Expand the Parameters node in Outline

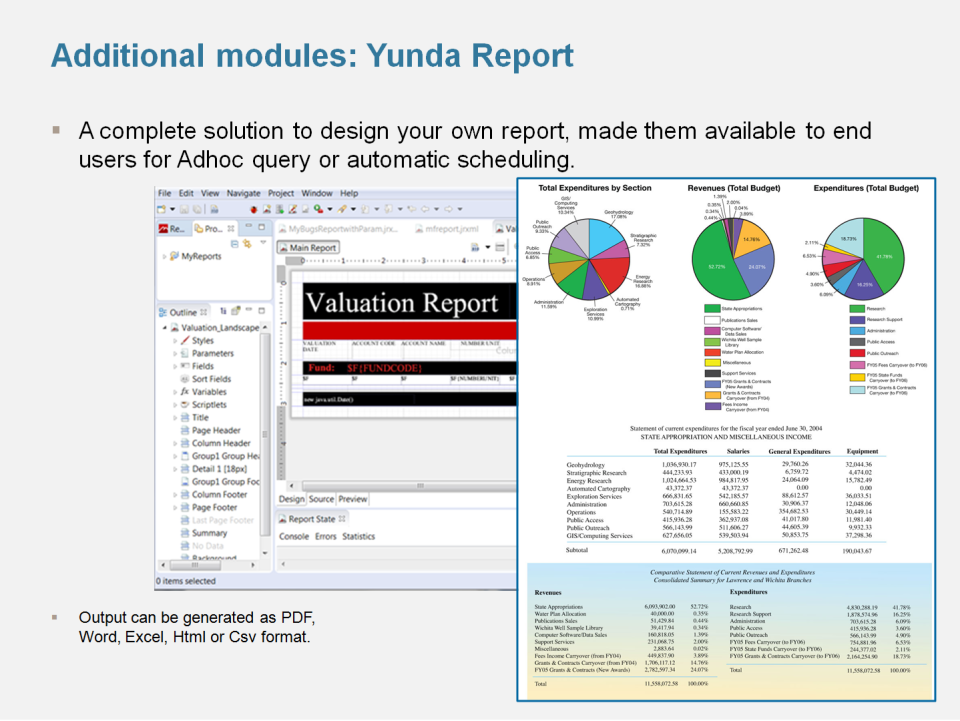pyautogui.click(x=175, y=354)
